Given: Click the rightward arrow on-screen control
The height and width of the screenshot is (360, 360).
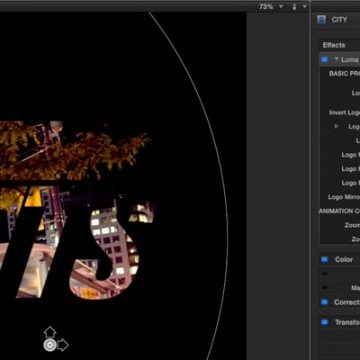Looking at the screenshot, I should [x=63, y=345].
